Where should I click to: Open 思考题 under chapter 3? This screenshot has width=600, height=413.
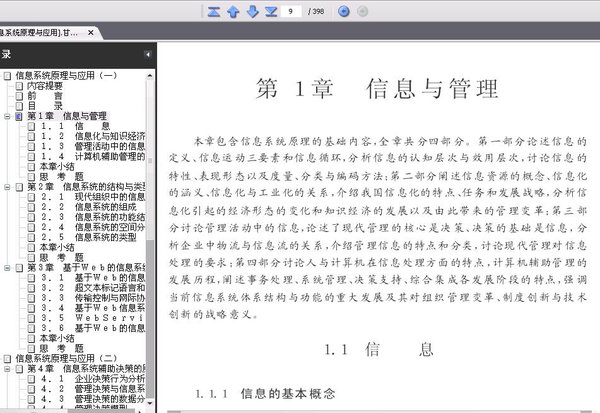pyautogui.click(x=61, y=349)
